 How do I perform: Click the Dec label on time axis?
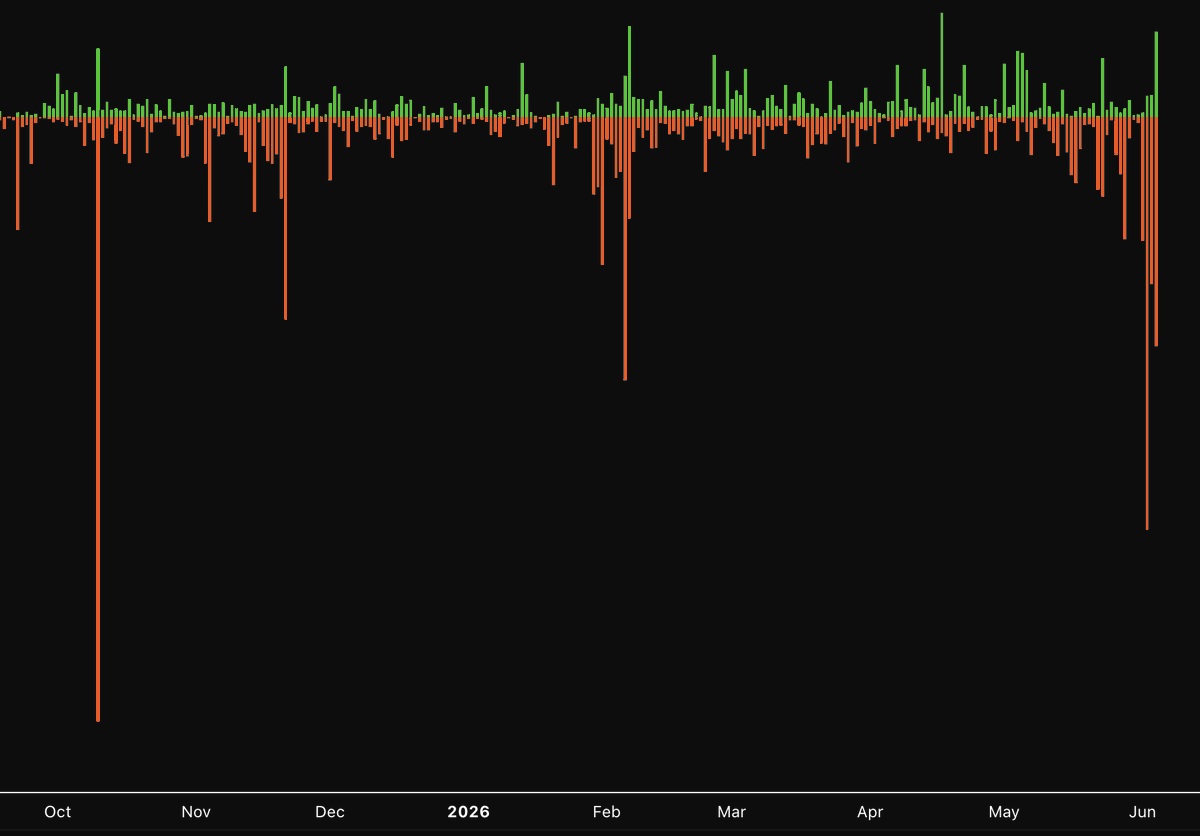tap(330, 812)
